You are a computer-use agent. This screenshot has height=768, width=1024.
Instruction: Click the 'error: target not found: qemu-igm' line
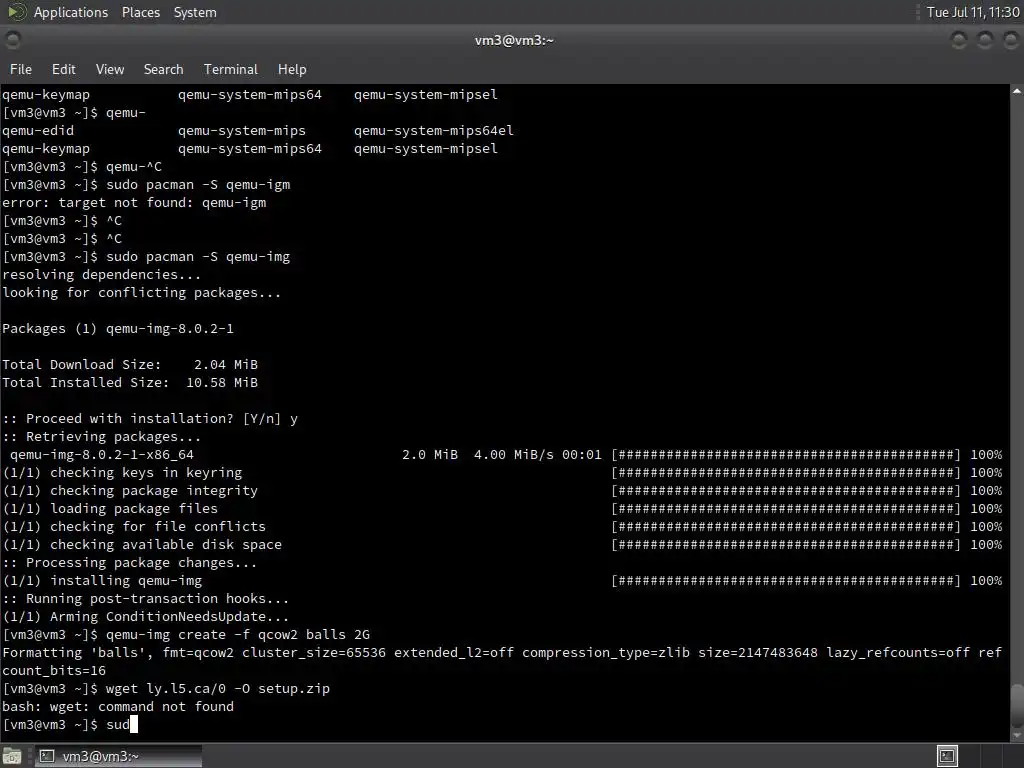coord(134,202)
